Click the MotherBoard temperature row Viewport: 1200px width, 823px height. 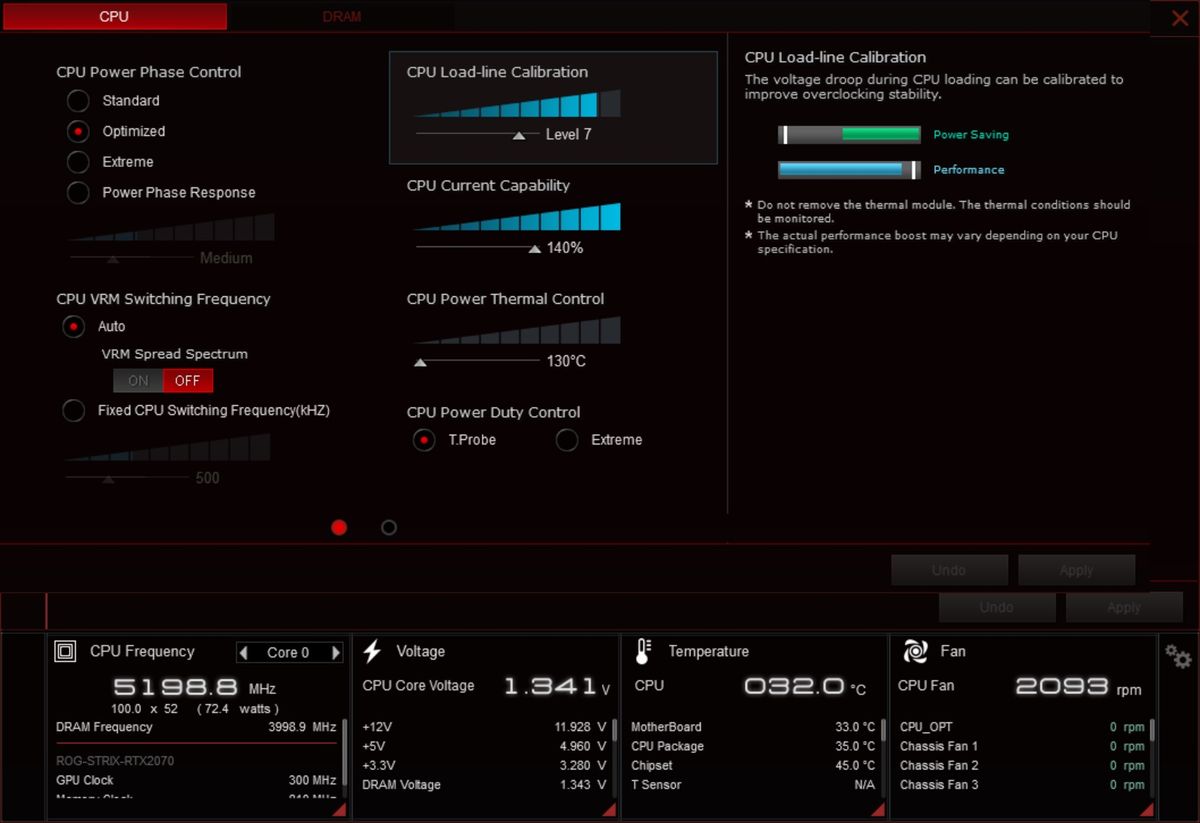tap(753, 727)
